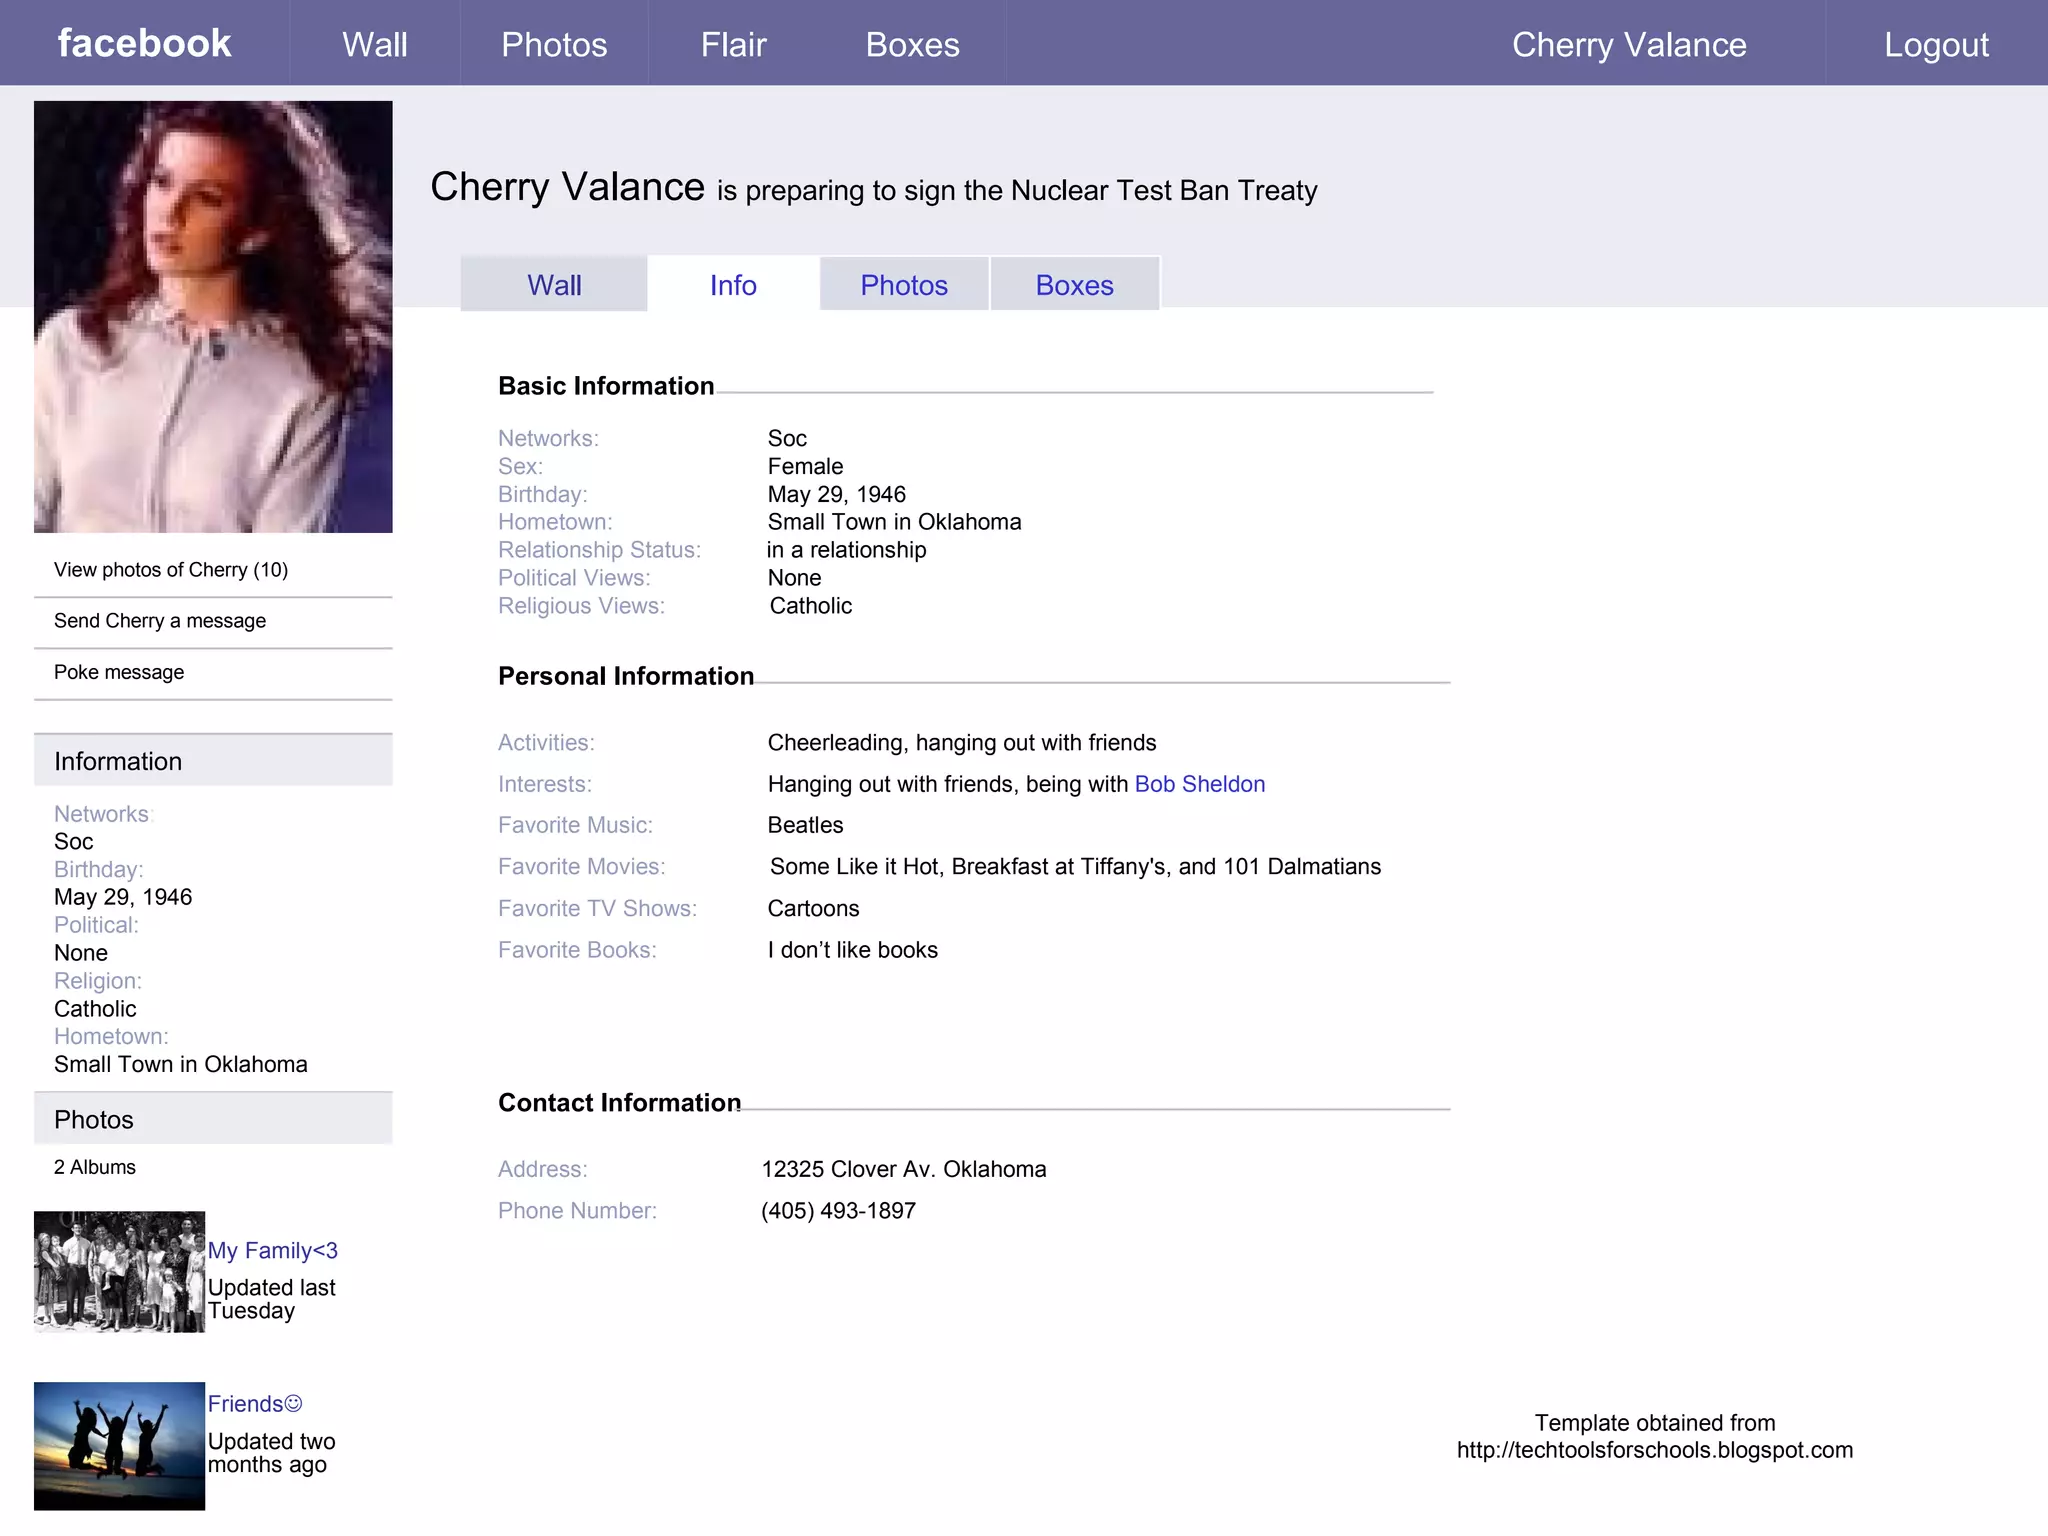Viewport: 2048px width, 1536px height.
Task: Open the Friends album thumbnail
Action: (x=119, y=1445)
